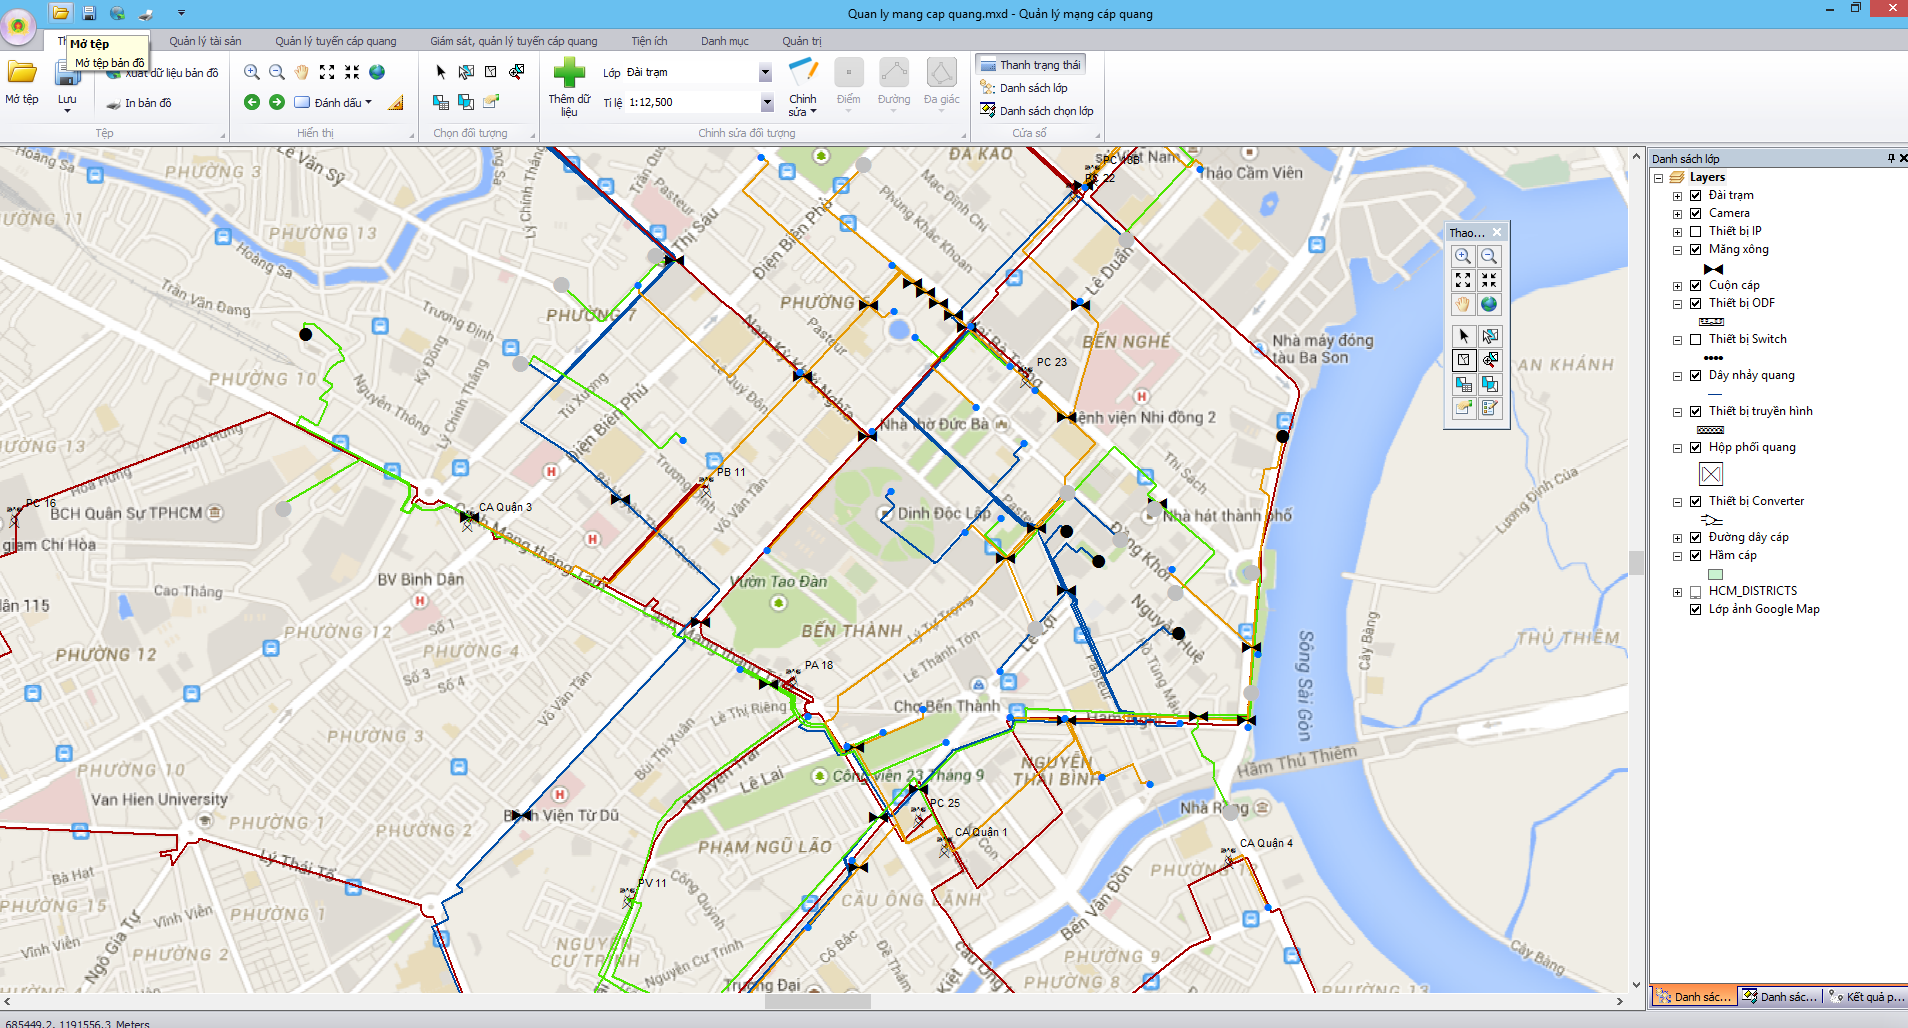
Task: Collapse the root Layers tree node
Action: [x=1658, y=178]
